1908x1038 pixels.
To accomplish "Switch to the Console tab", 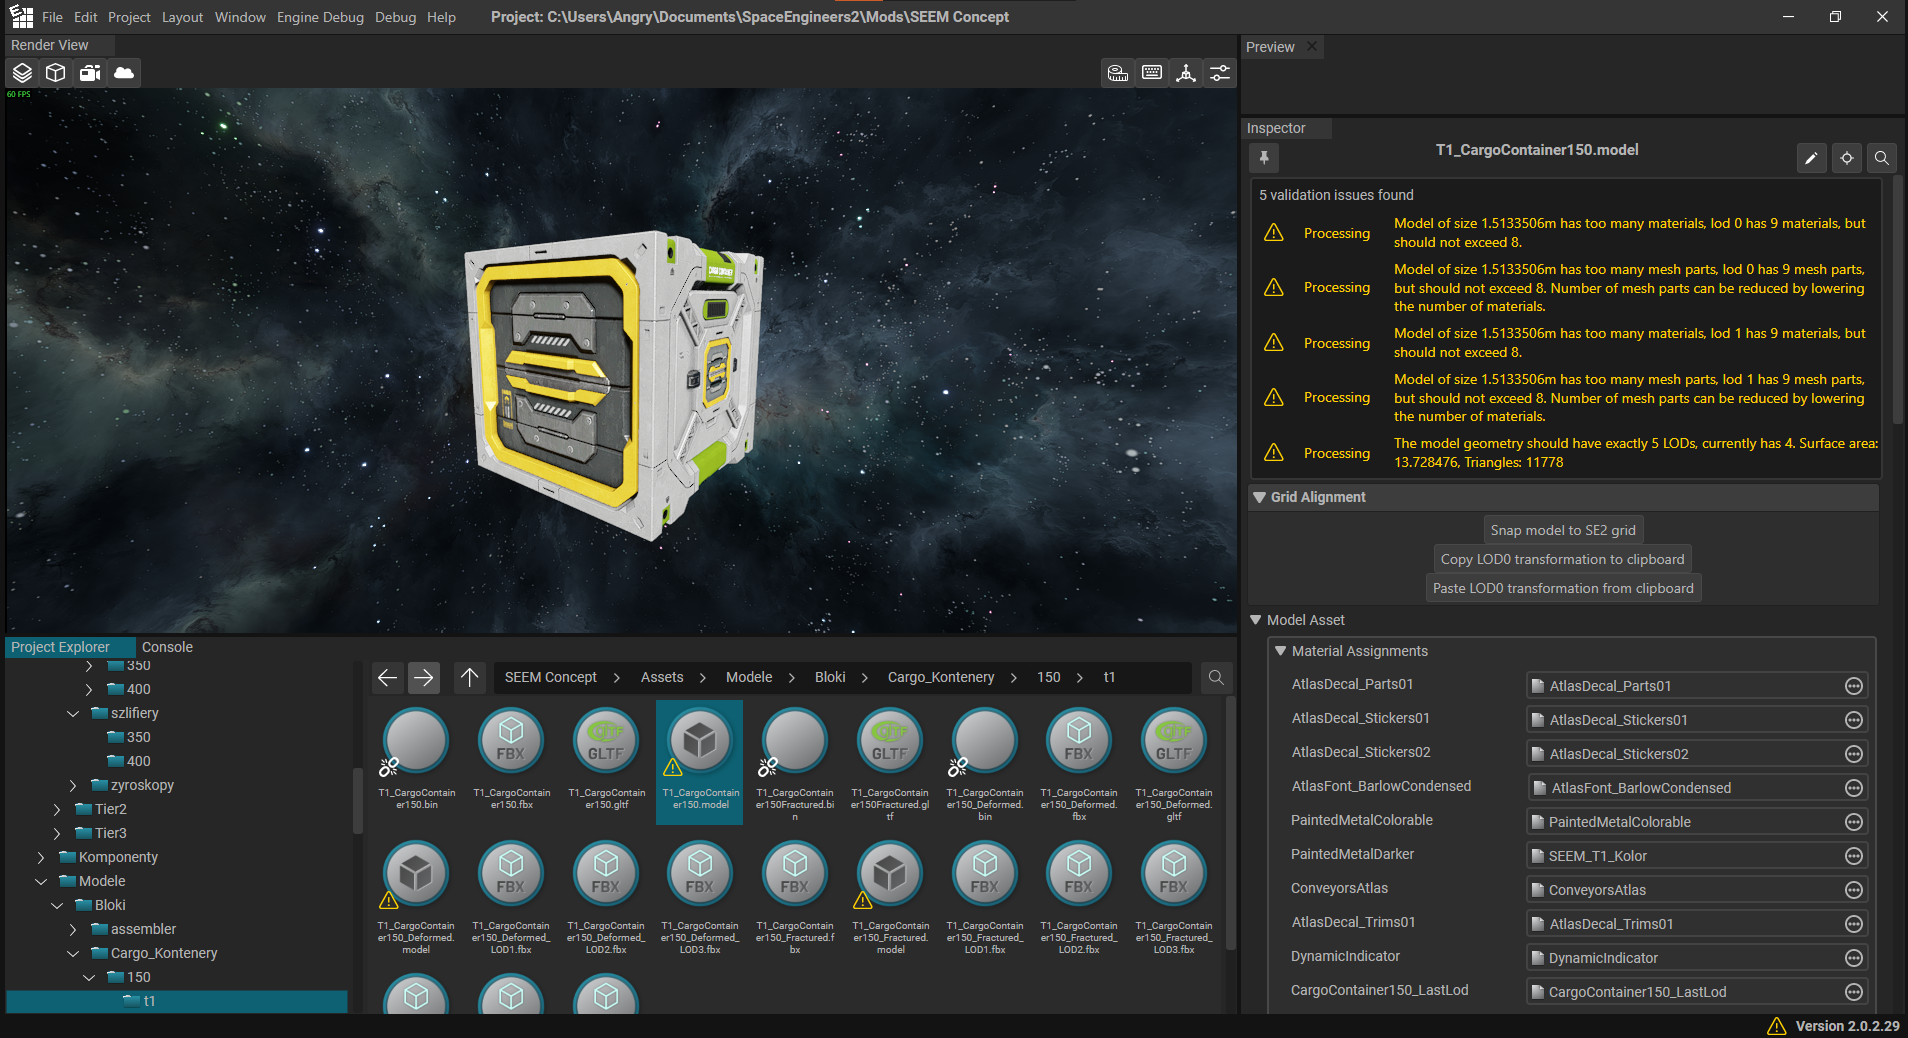I will point(167,647).
